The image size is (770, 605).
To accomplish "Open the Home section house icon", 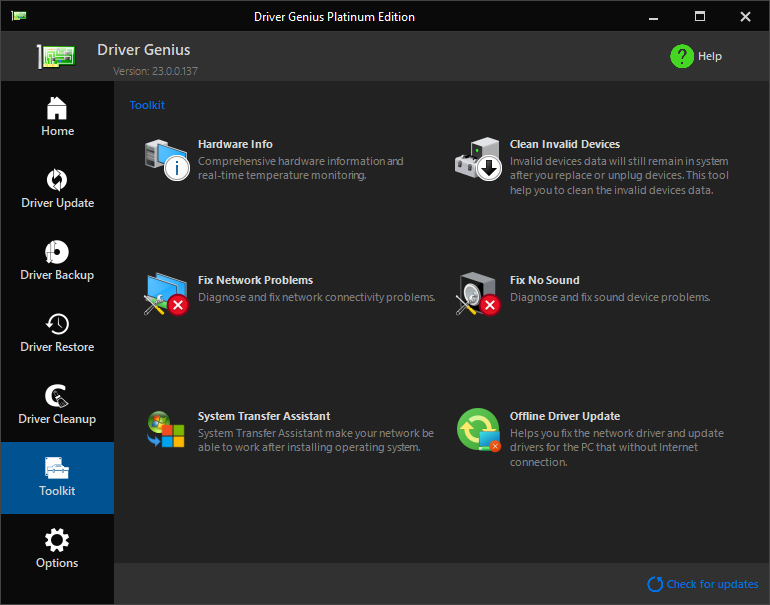I will tap(57, 108).
